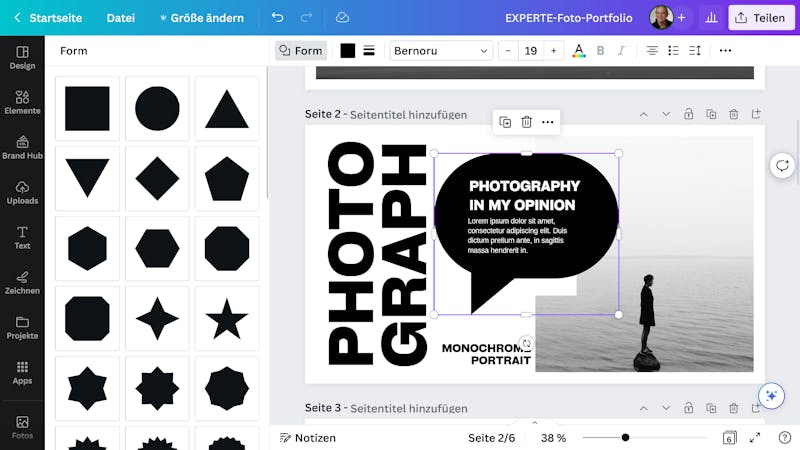Open the Design sidebar panel

[22, 58]
